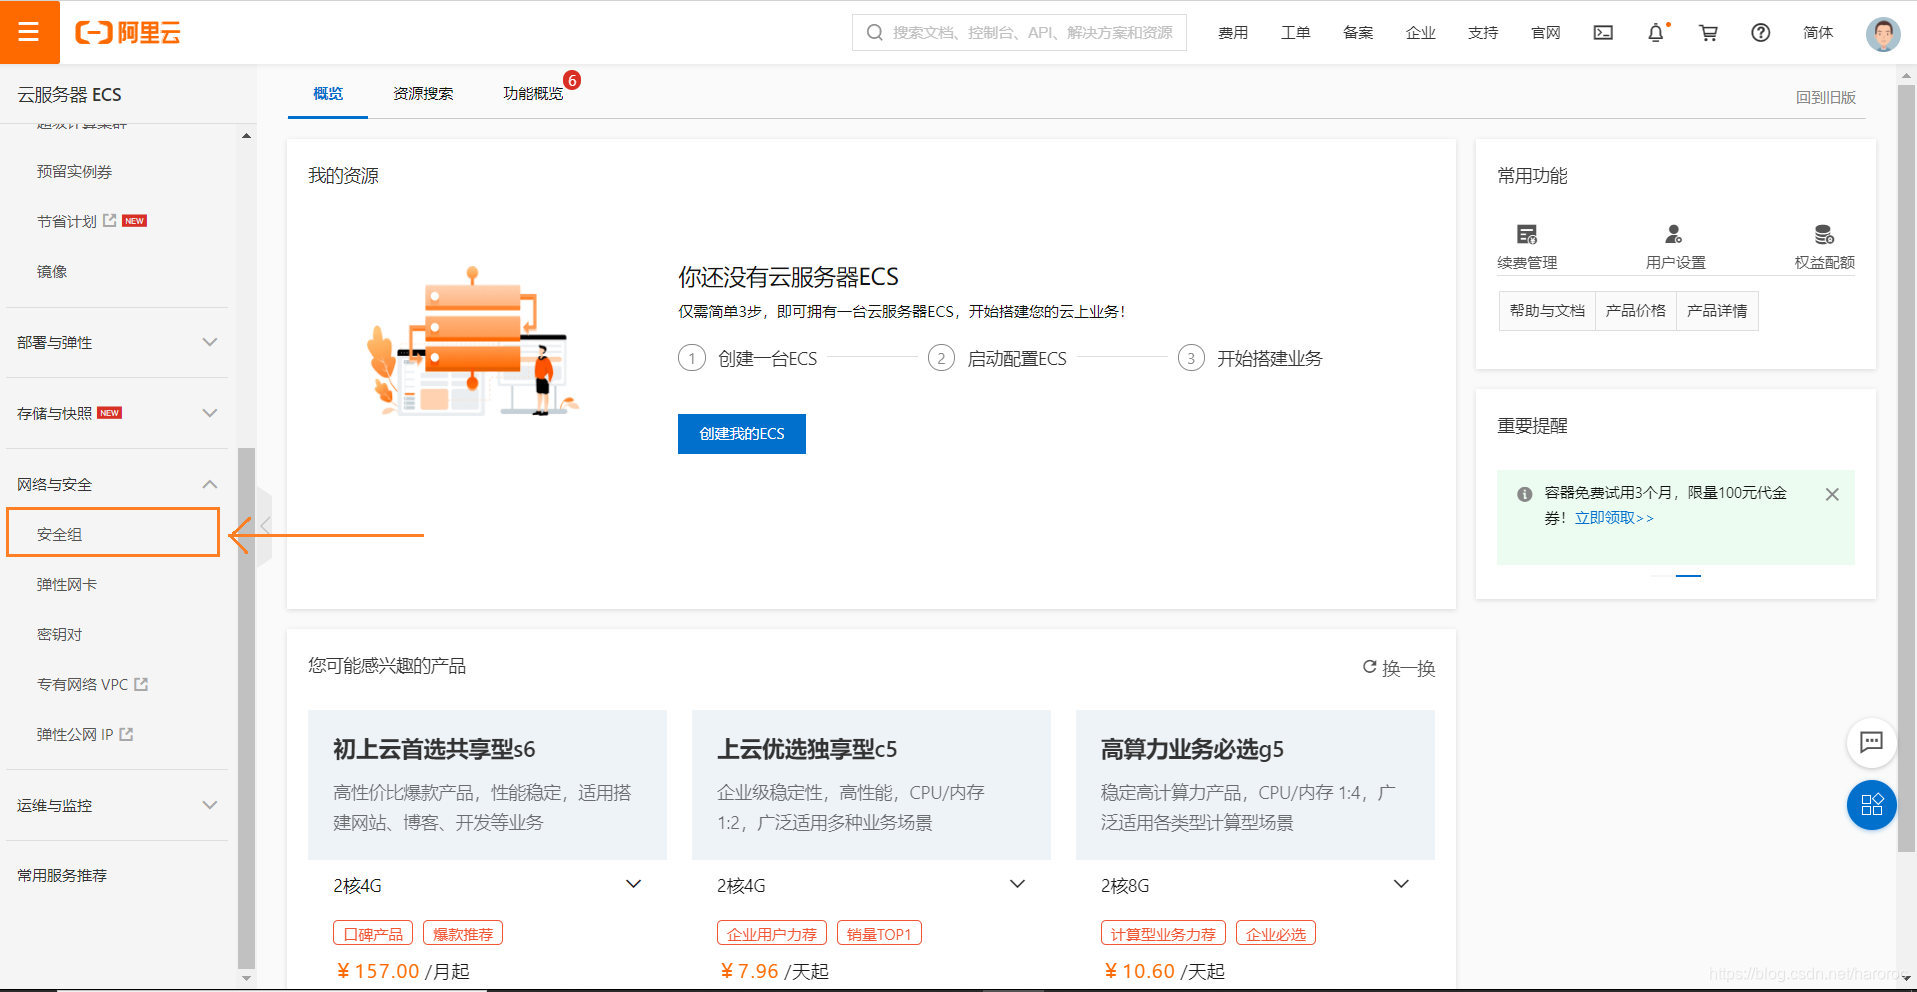The image size is (1917, 992).
Task: Click the 权益配额 icon
Action: point(1824,235)
